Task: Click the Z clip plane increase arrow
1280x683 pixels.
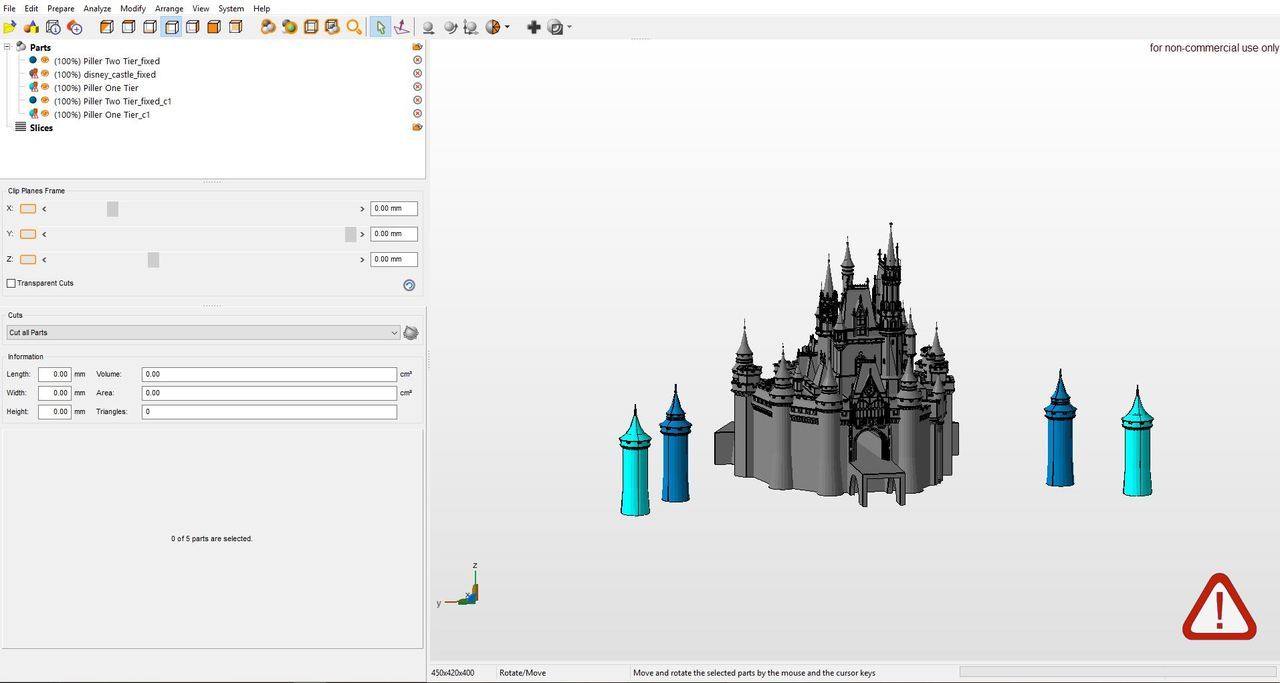Action: click(x=362, y=259)
